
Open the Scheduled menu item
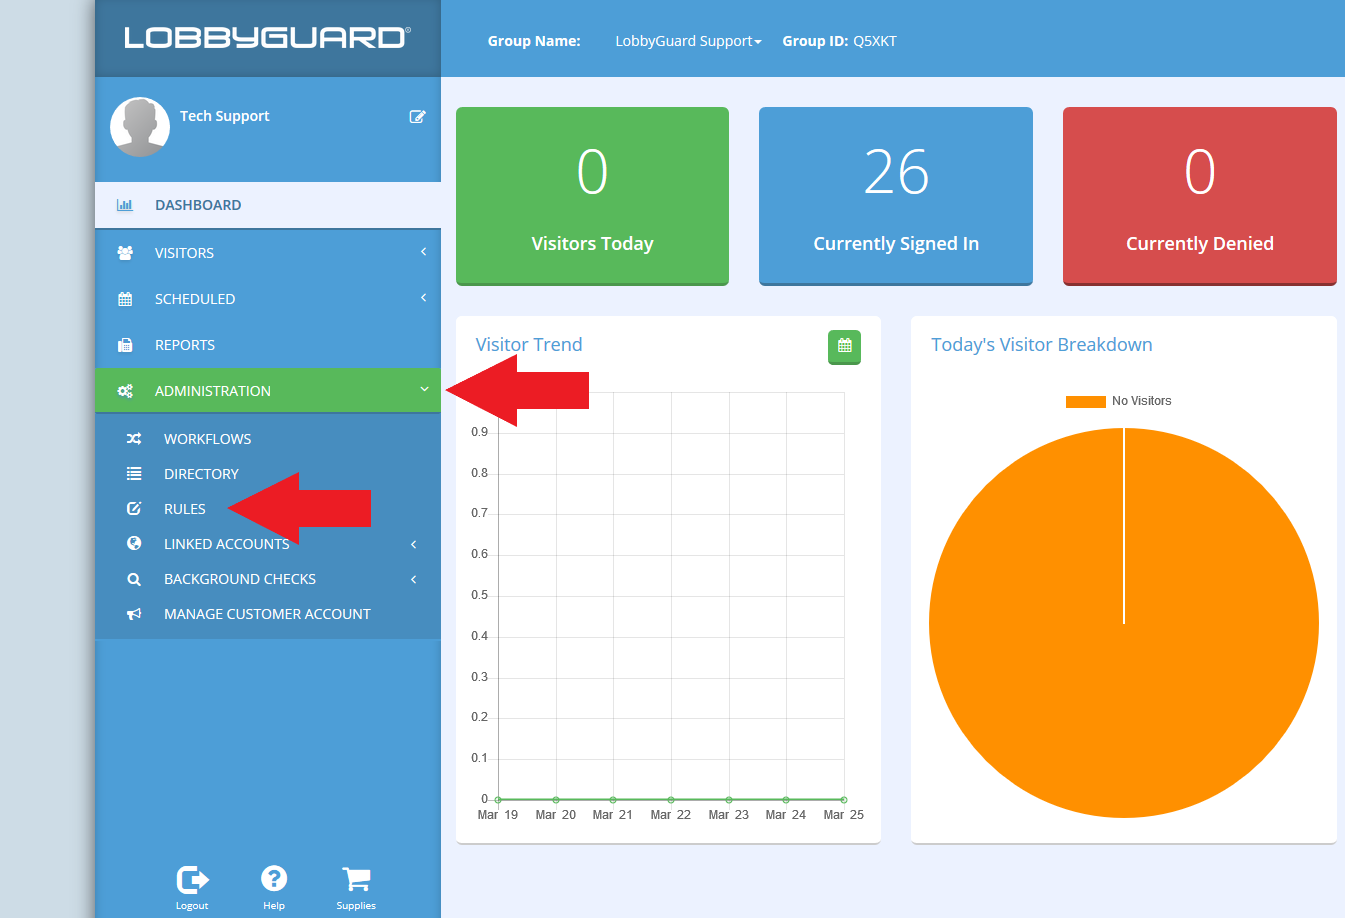point(268,299)
